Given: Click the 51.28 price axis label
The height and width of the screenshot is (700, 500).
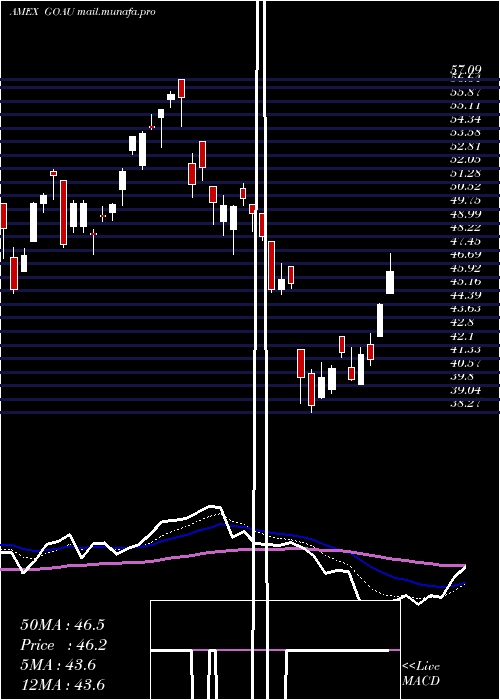Looking at the screenshot, I should 465,173.
